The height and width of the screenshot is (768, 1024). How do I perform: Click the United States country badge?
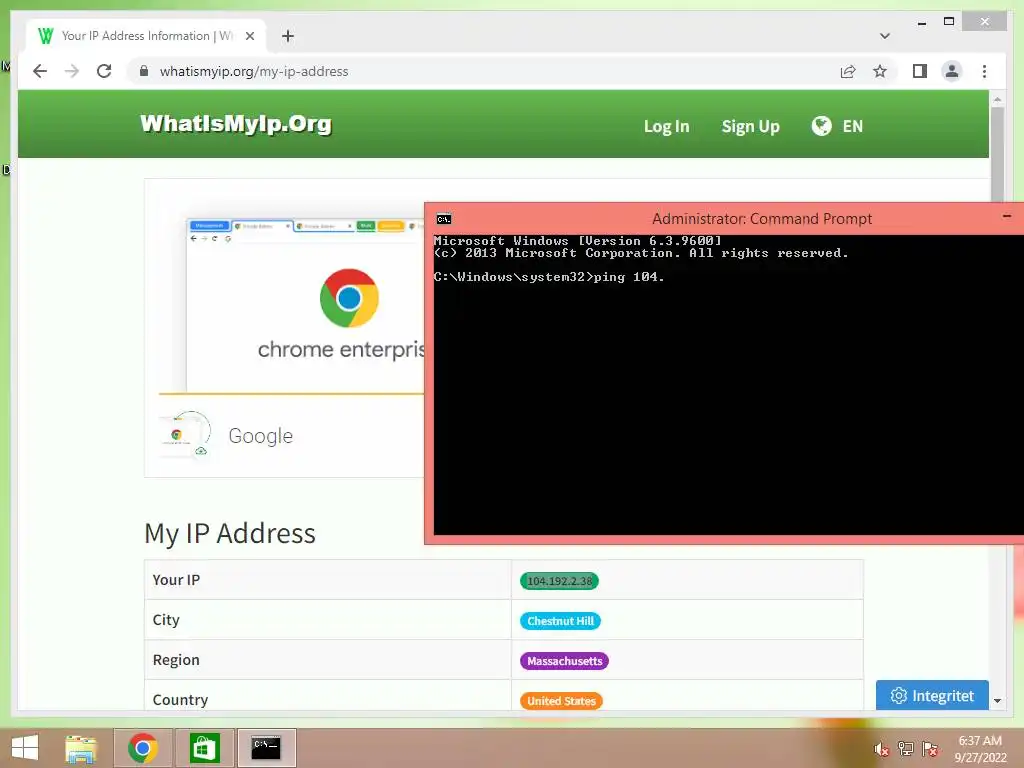(x=561, y=701)
